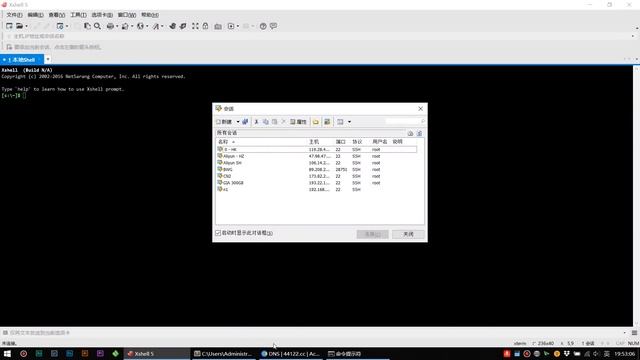Click the up-folder icon in sessions header
Viewport: 640px width, 360px height.
[410, 133]
